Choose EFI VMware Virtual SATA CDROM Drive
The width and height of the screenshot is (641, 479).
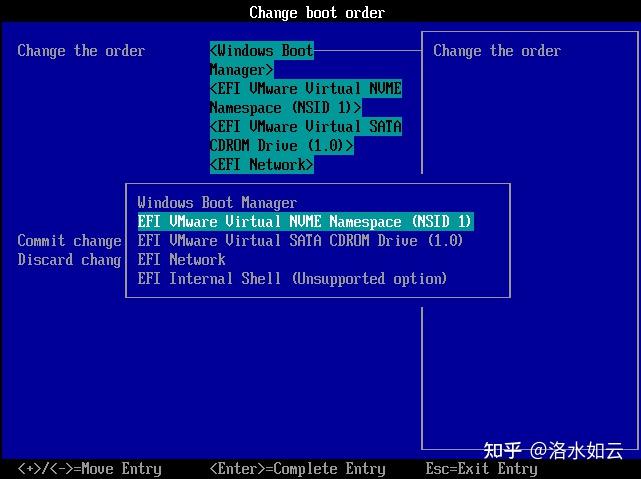[300, 241]
